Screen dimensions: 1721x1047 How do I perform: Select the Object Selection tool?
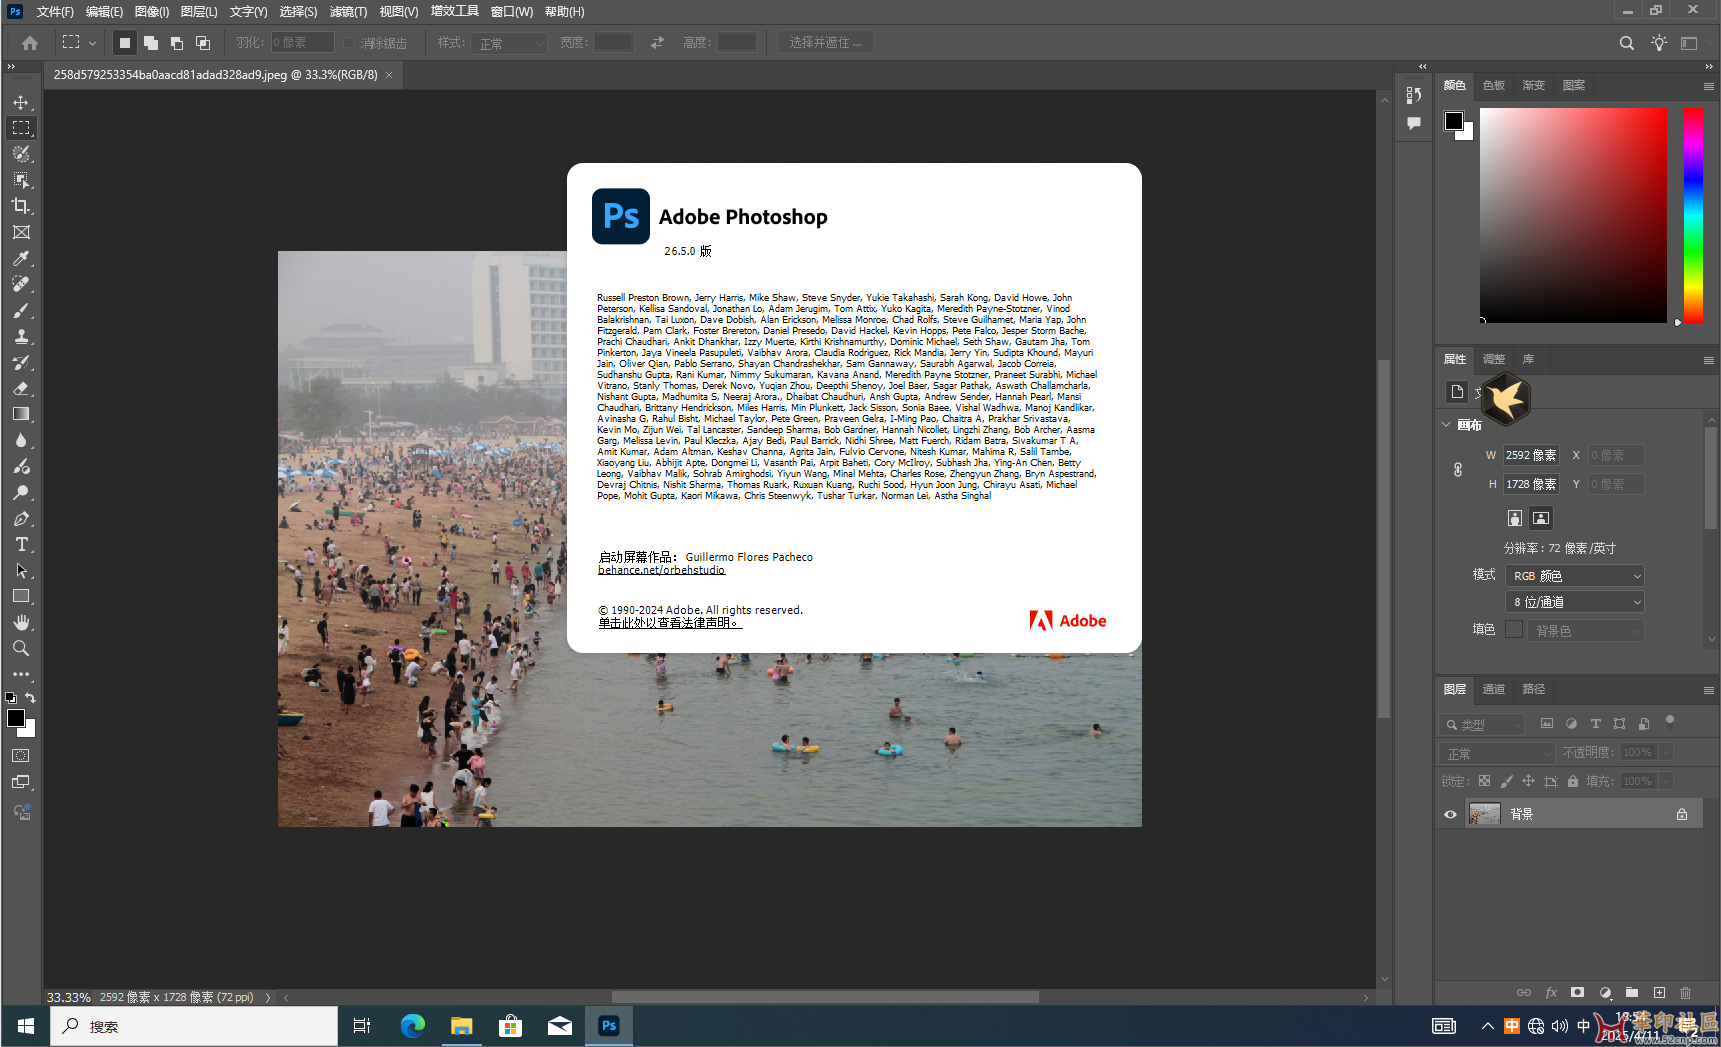[21, 180]
